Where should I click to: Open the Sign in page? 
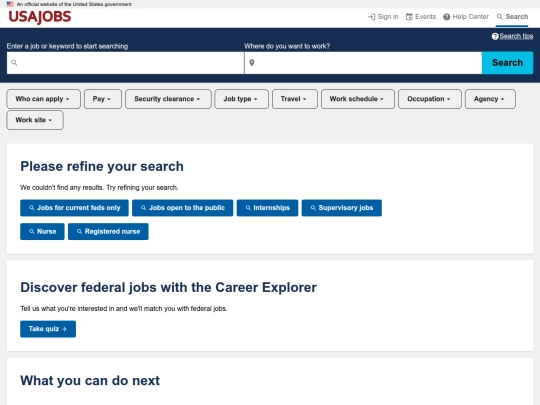[383, 17]
